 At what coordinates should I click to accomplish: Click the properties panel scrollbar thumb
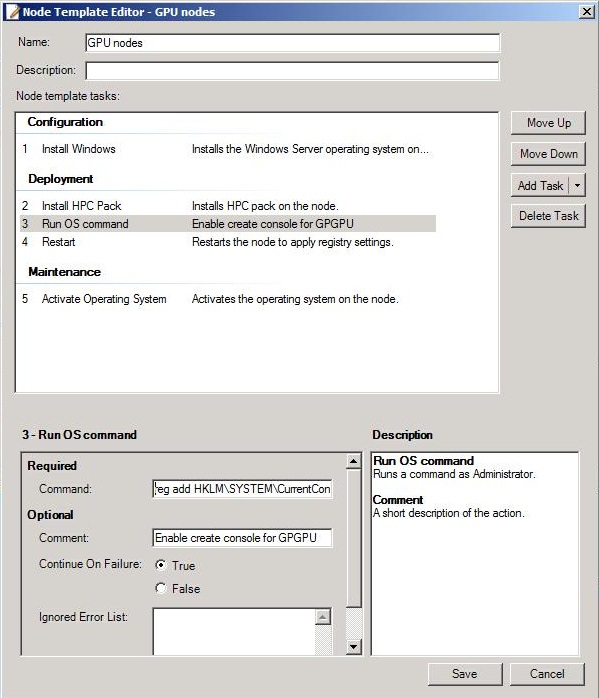point(353,538)
